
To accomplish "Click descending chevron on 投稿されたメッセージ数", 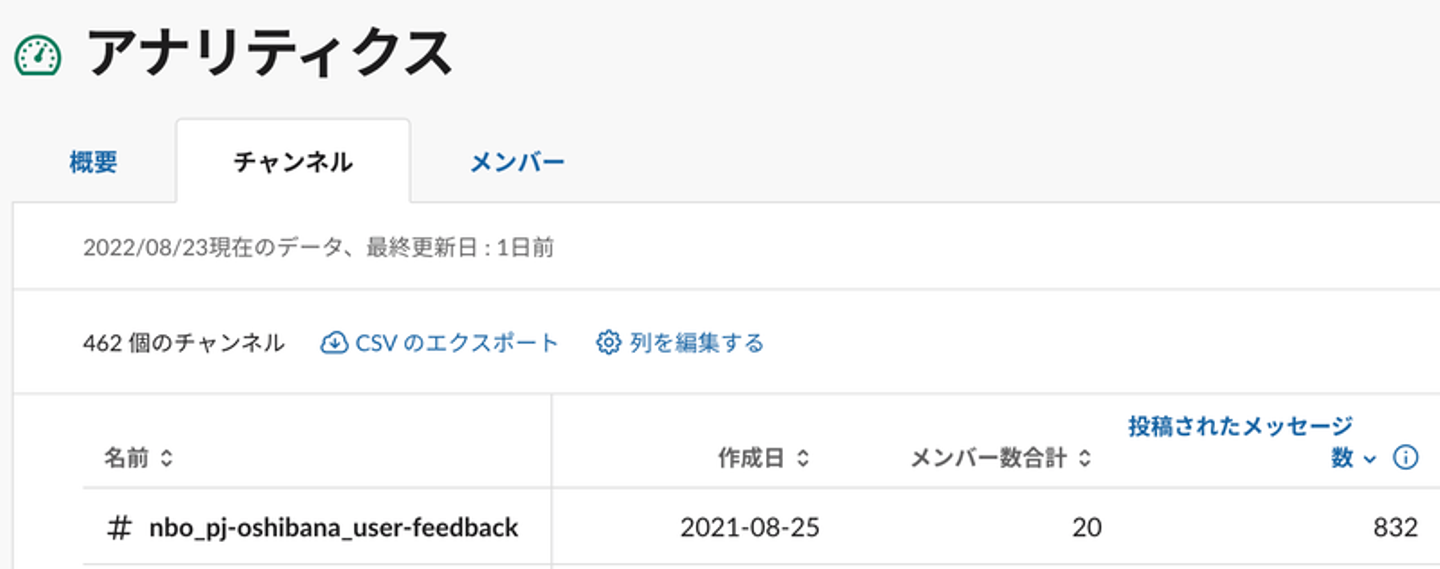I will 1370,459.
